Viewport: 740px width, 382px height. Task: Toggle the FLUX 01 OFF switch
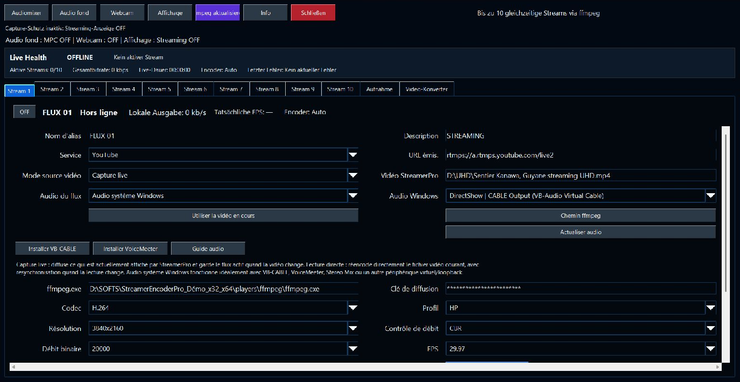pyautogui.click(x=24, y=112)
